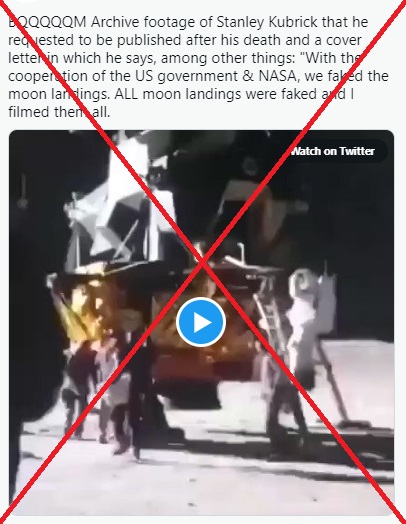This screenshot has width=406, height=524.
Task: Click the dark sky area of video
Action: 354,234
